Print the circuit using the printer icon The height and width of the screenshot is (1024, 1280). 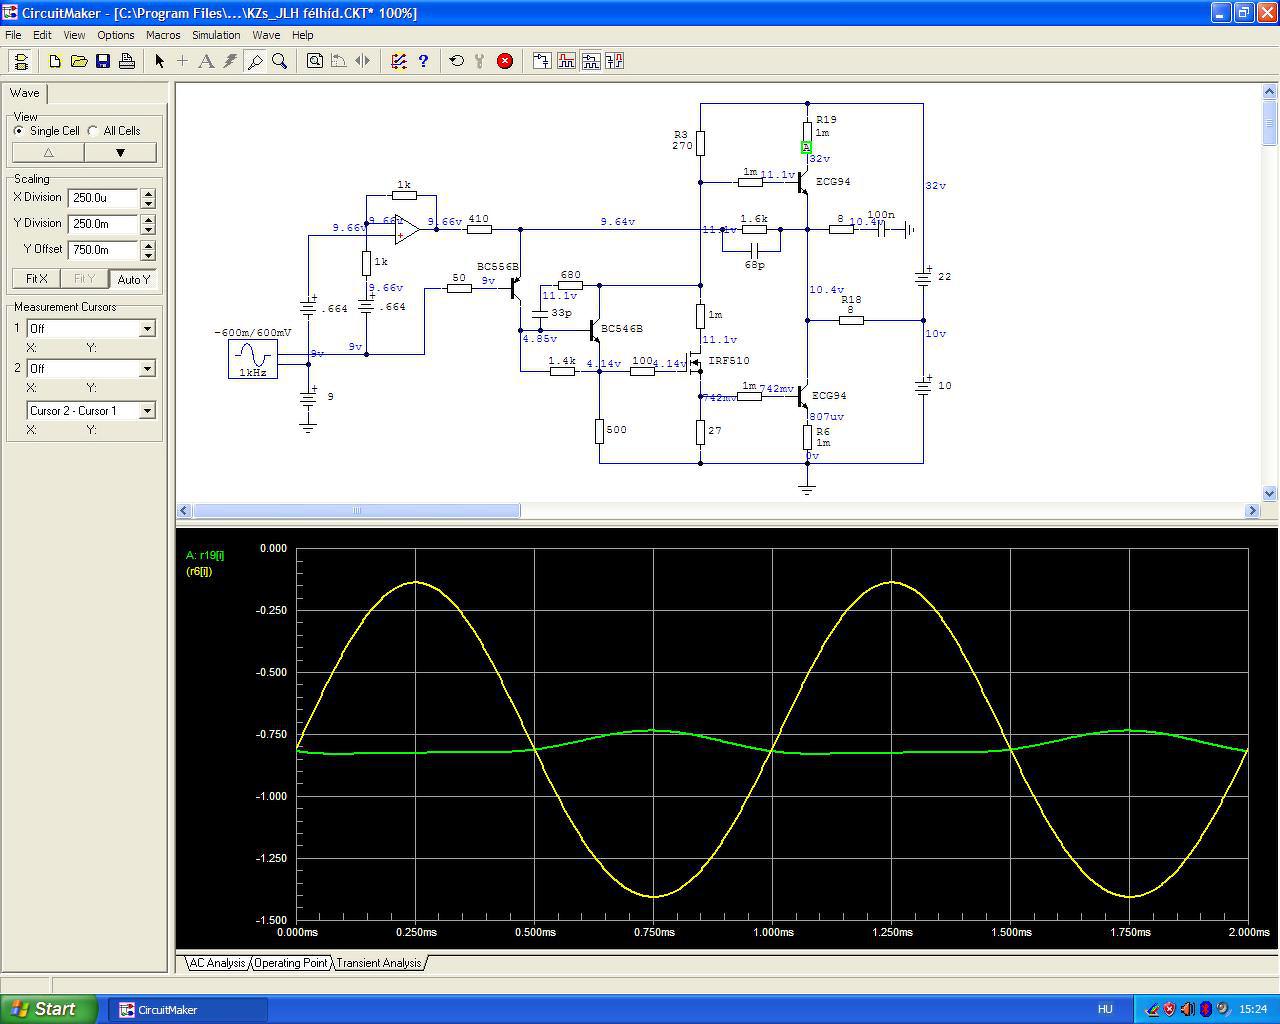tap(127, 61)
